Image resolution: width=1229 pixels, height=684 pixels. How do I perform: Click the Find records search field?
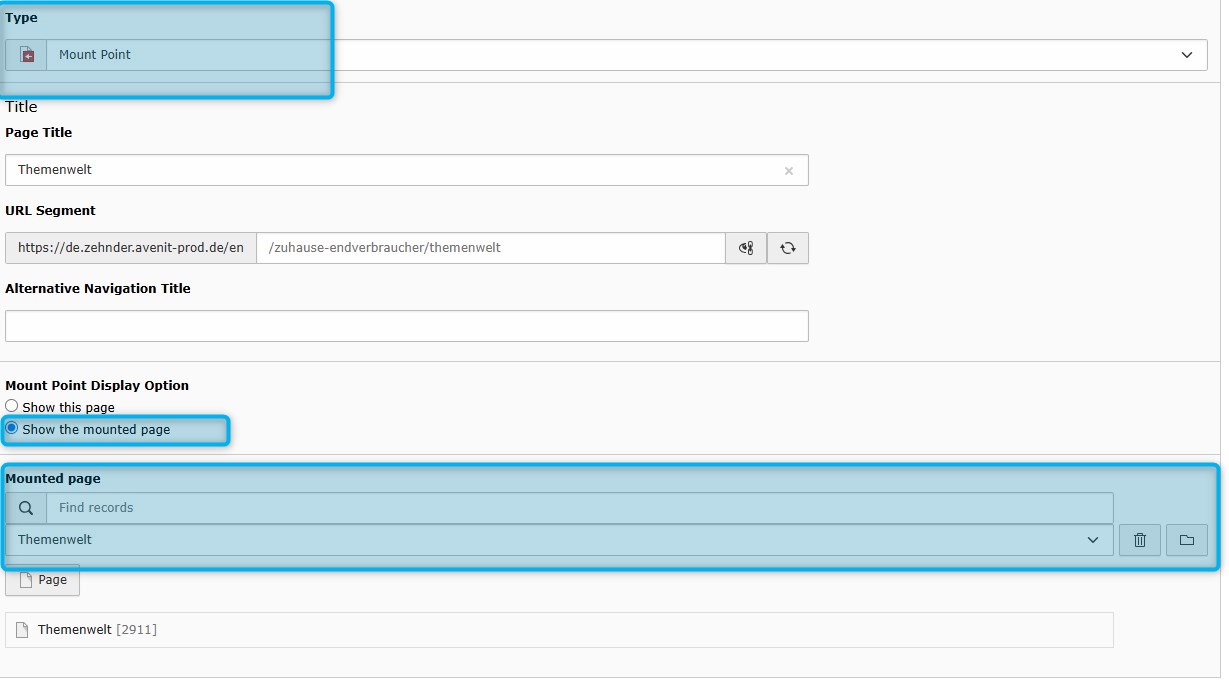click(x=578, y=508)
